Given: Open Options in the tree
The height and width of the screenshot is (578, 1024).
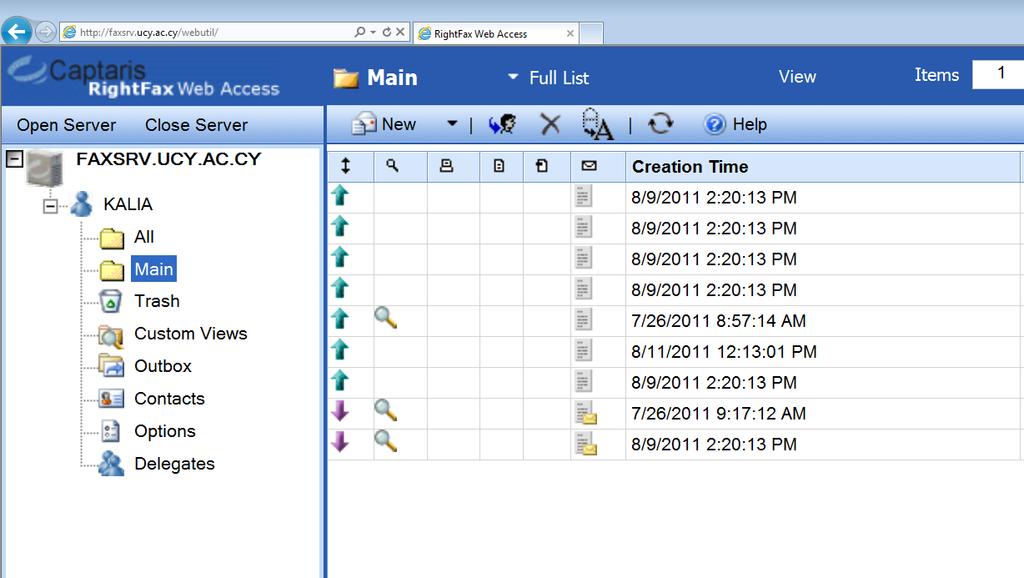Looking at the screenshot, I should tap(165, 432).
